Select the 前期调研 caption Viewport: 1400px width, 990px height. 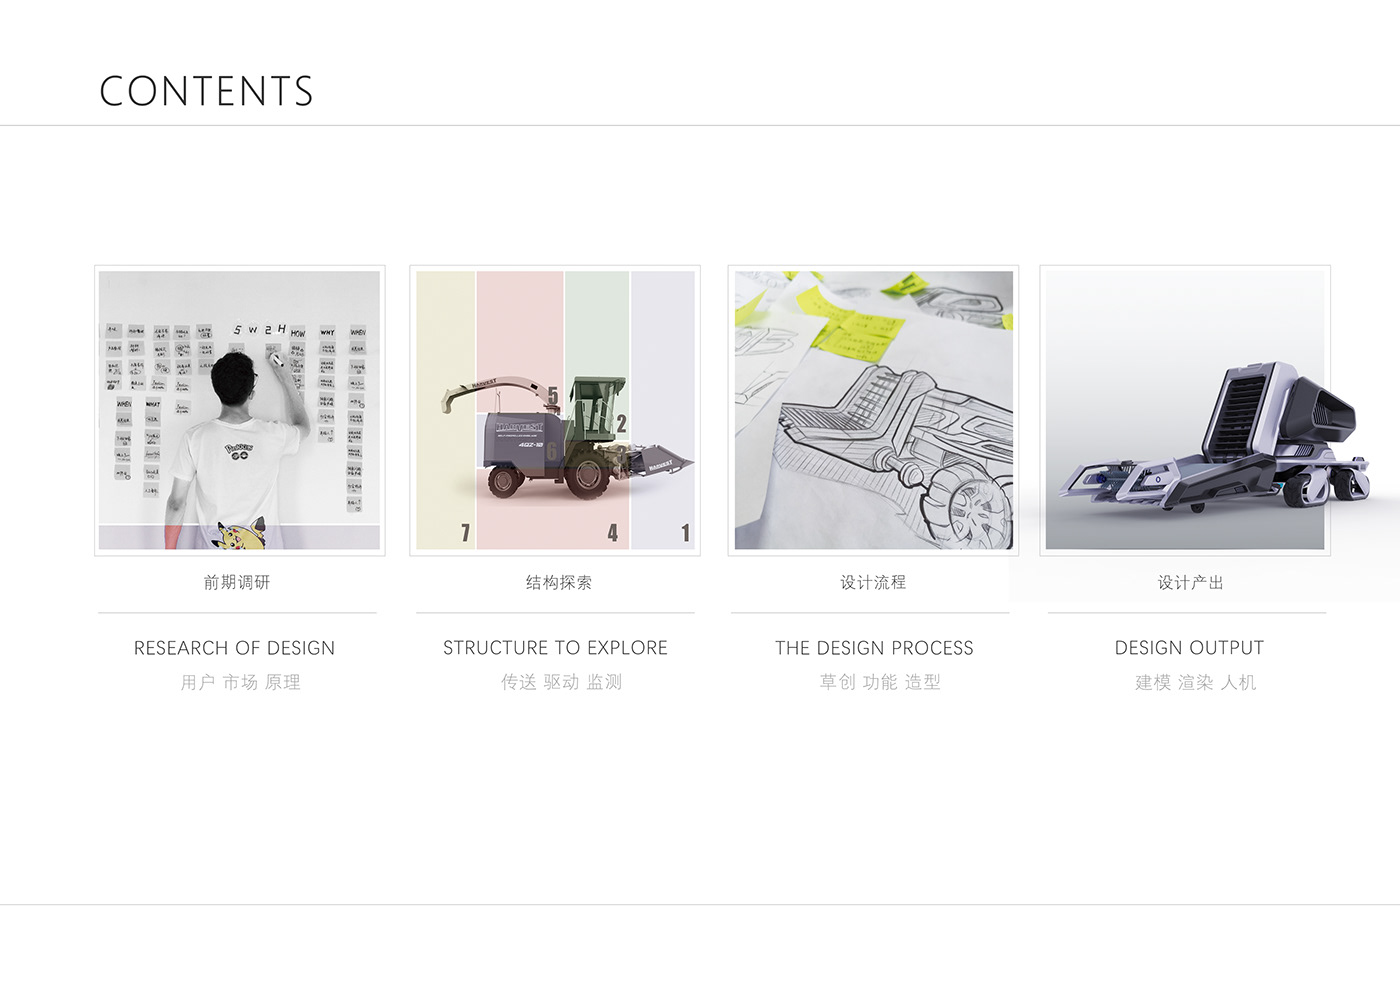[x=237, y=582]
